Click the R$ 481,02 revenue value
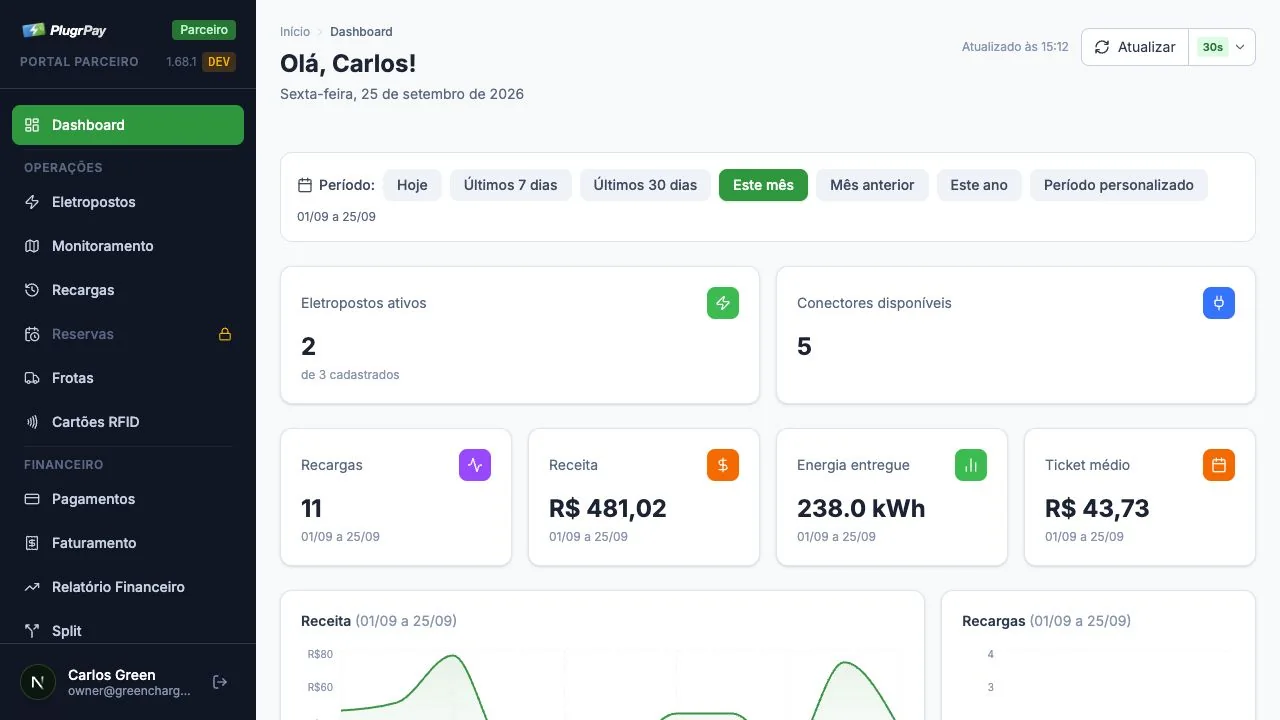 click(608, 508)
